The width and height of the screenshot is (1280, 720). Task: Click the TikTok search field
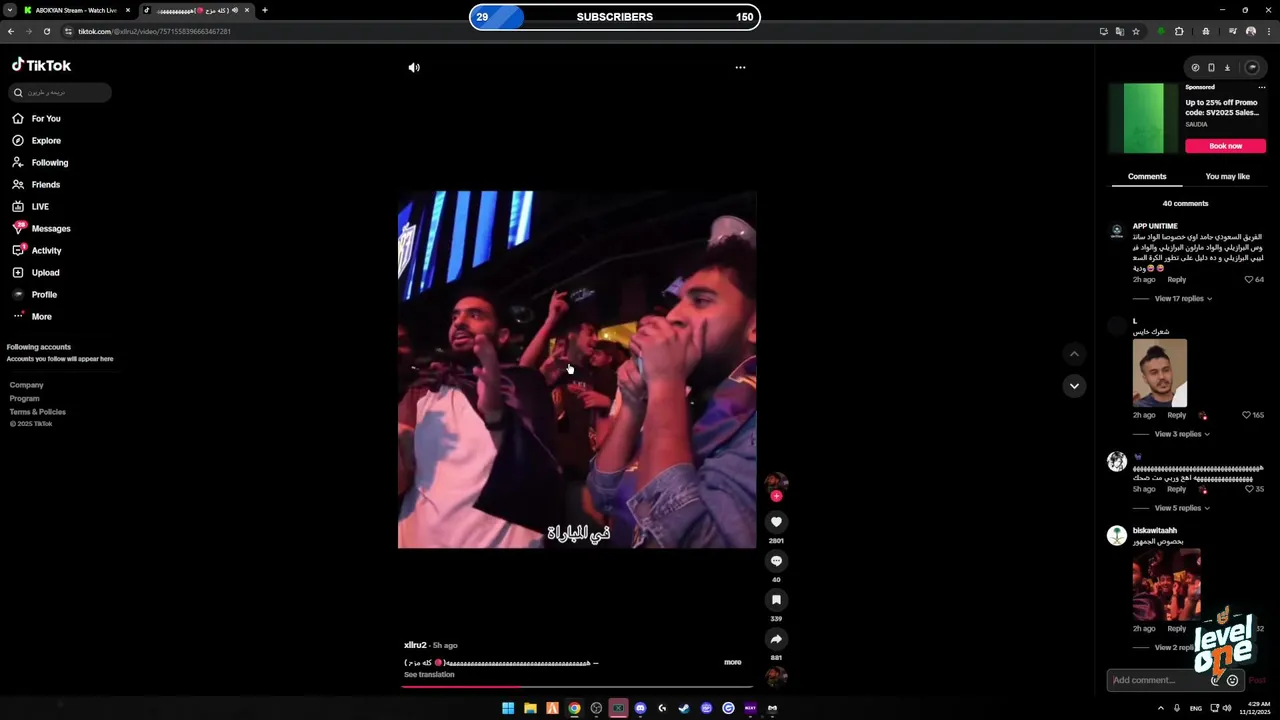(60, 93)
